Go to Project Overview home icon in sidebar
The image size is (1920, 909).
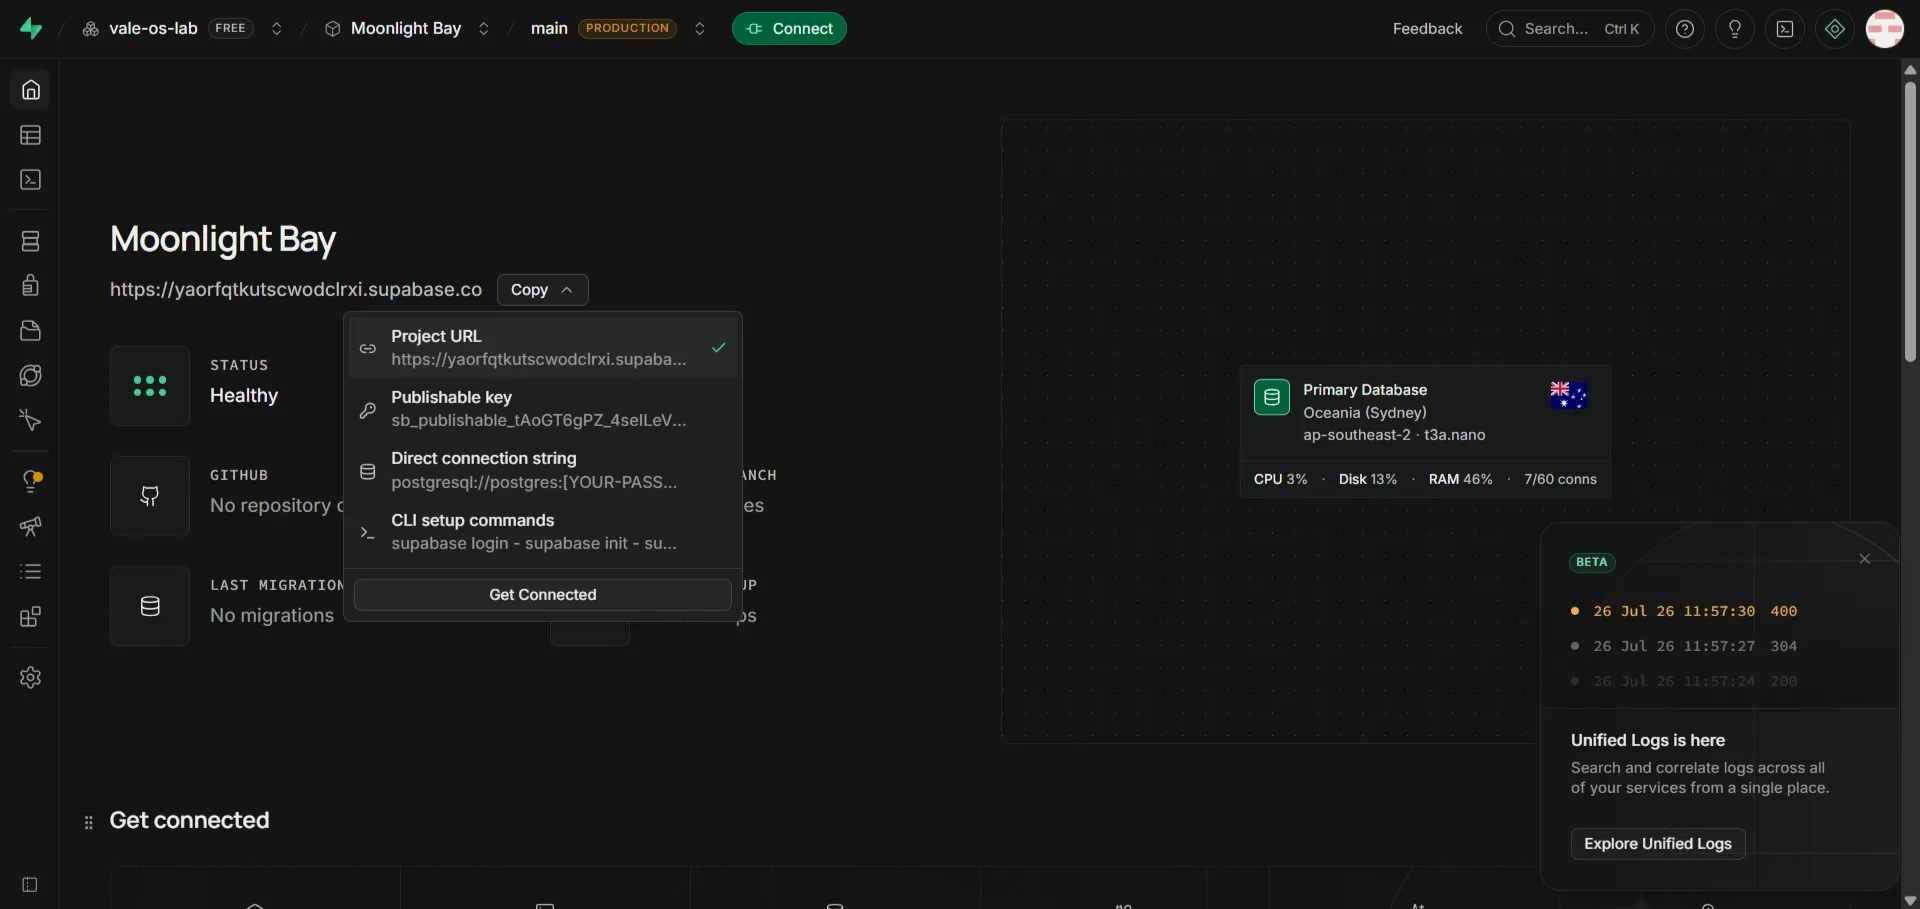pyautogui.click(x=31, y=90)
